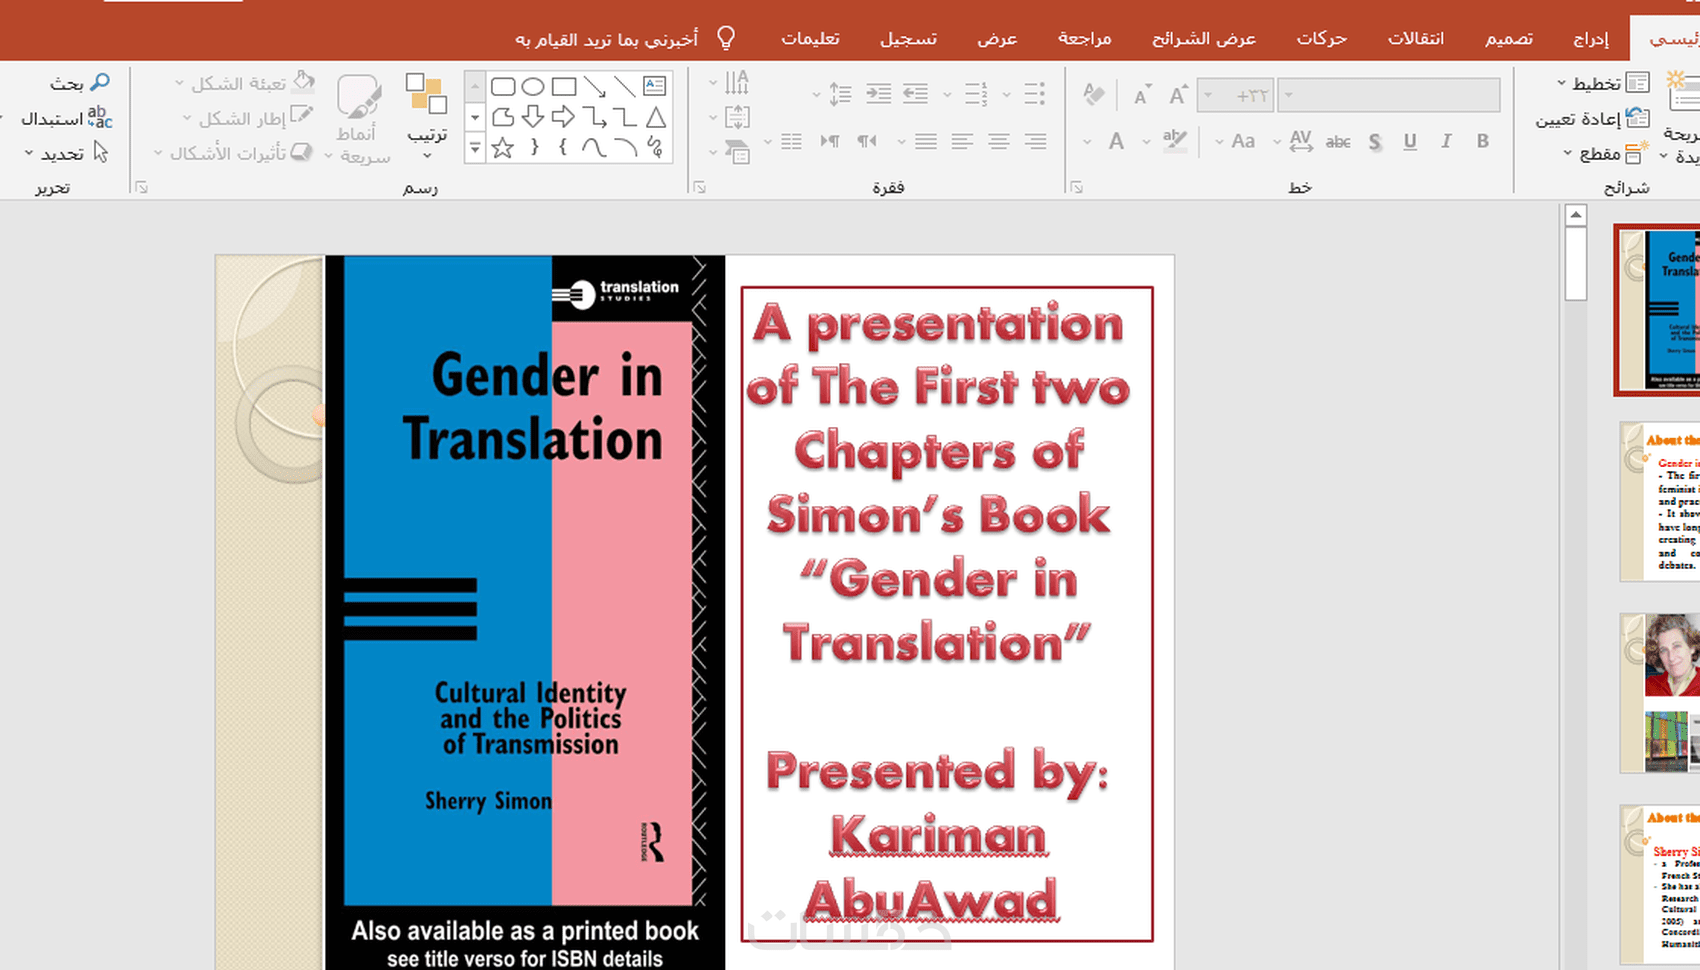
Task: Click the text columns icon
Action: pyautogui.click(x=791, y=141)
